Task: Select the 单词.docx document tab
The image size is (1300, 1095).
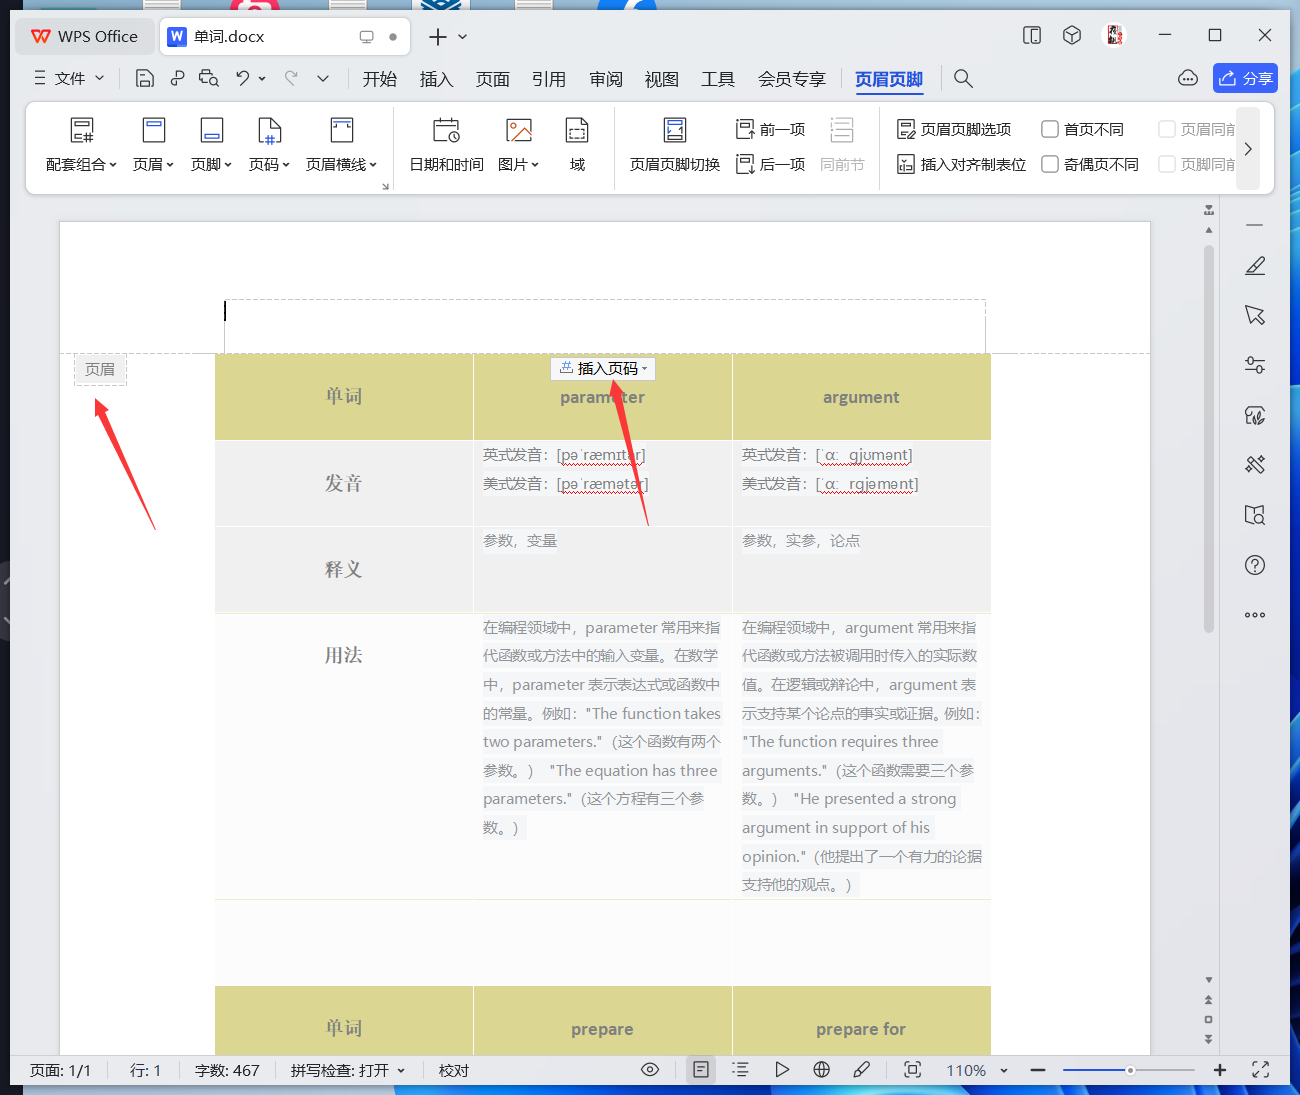Action: coord(285,36)
